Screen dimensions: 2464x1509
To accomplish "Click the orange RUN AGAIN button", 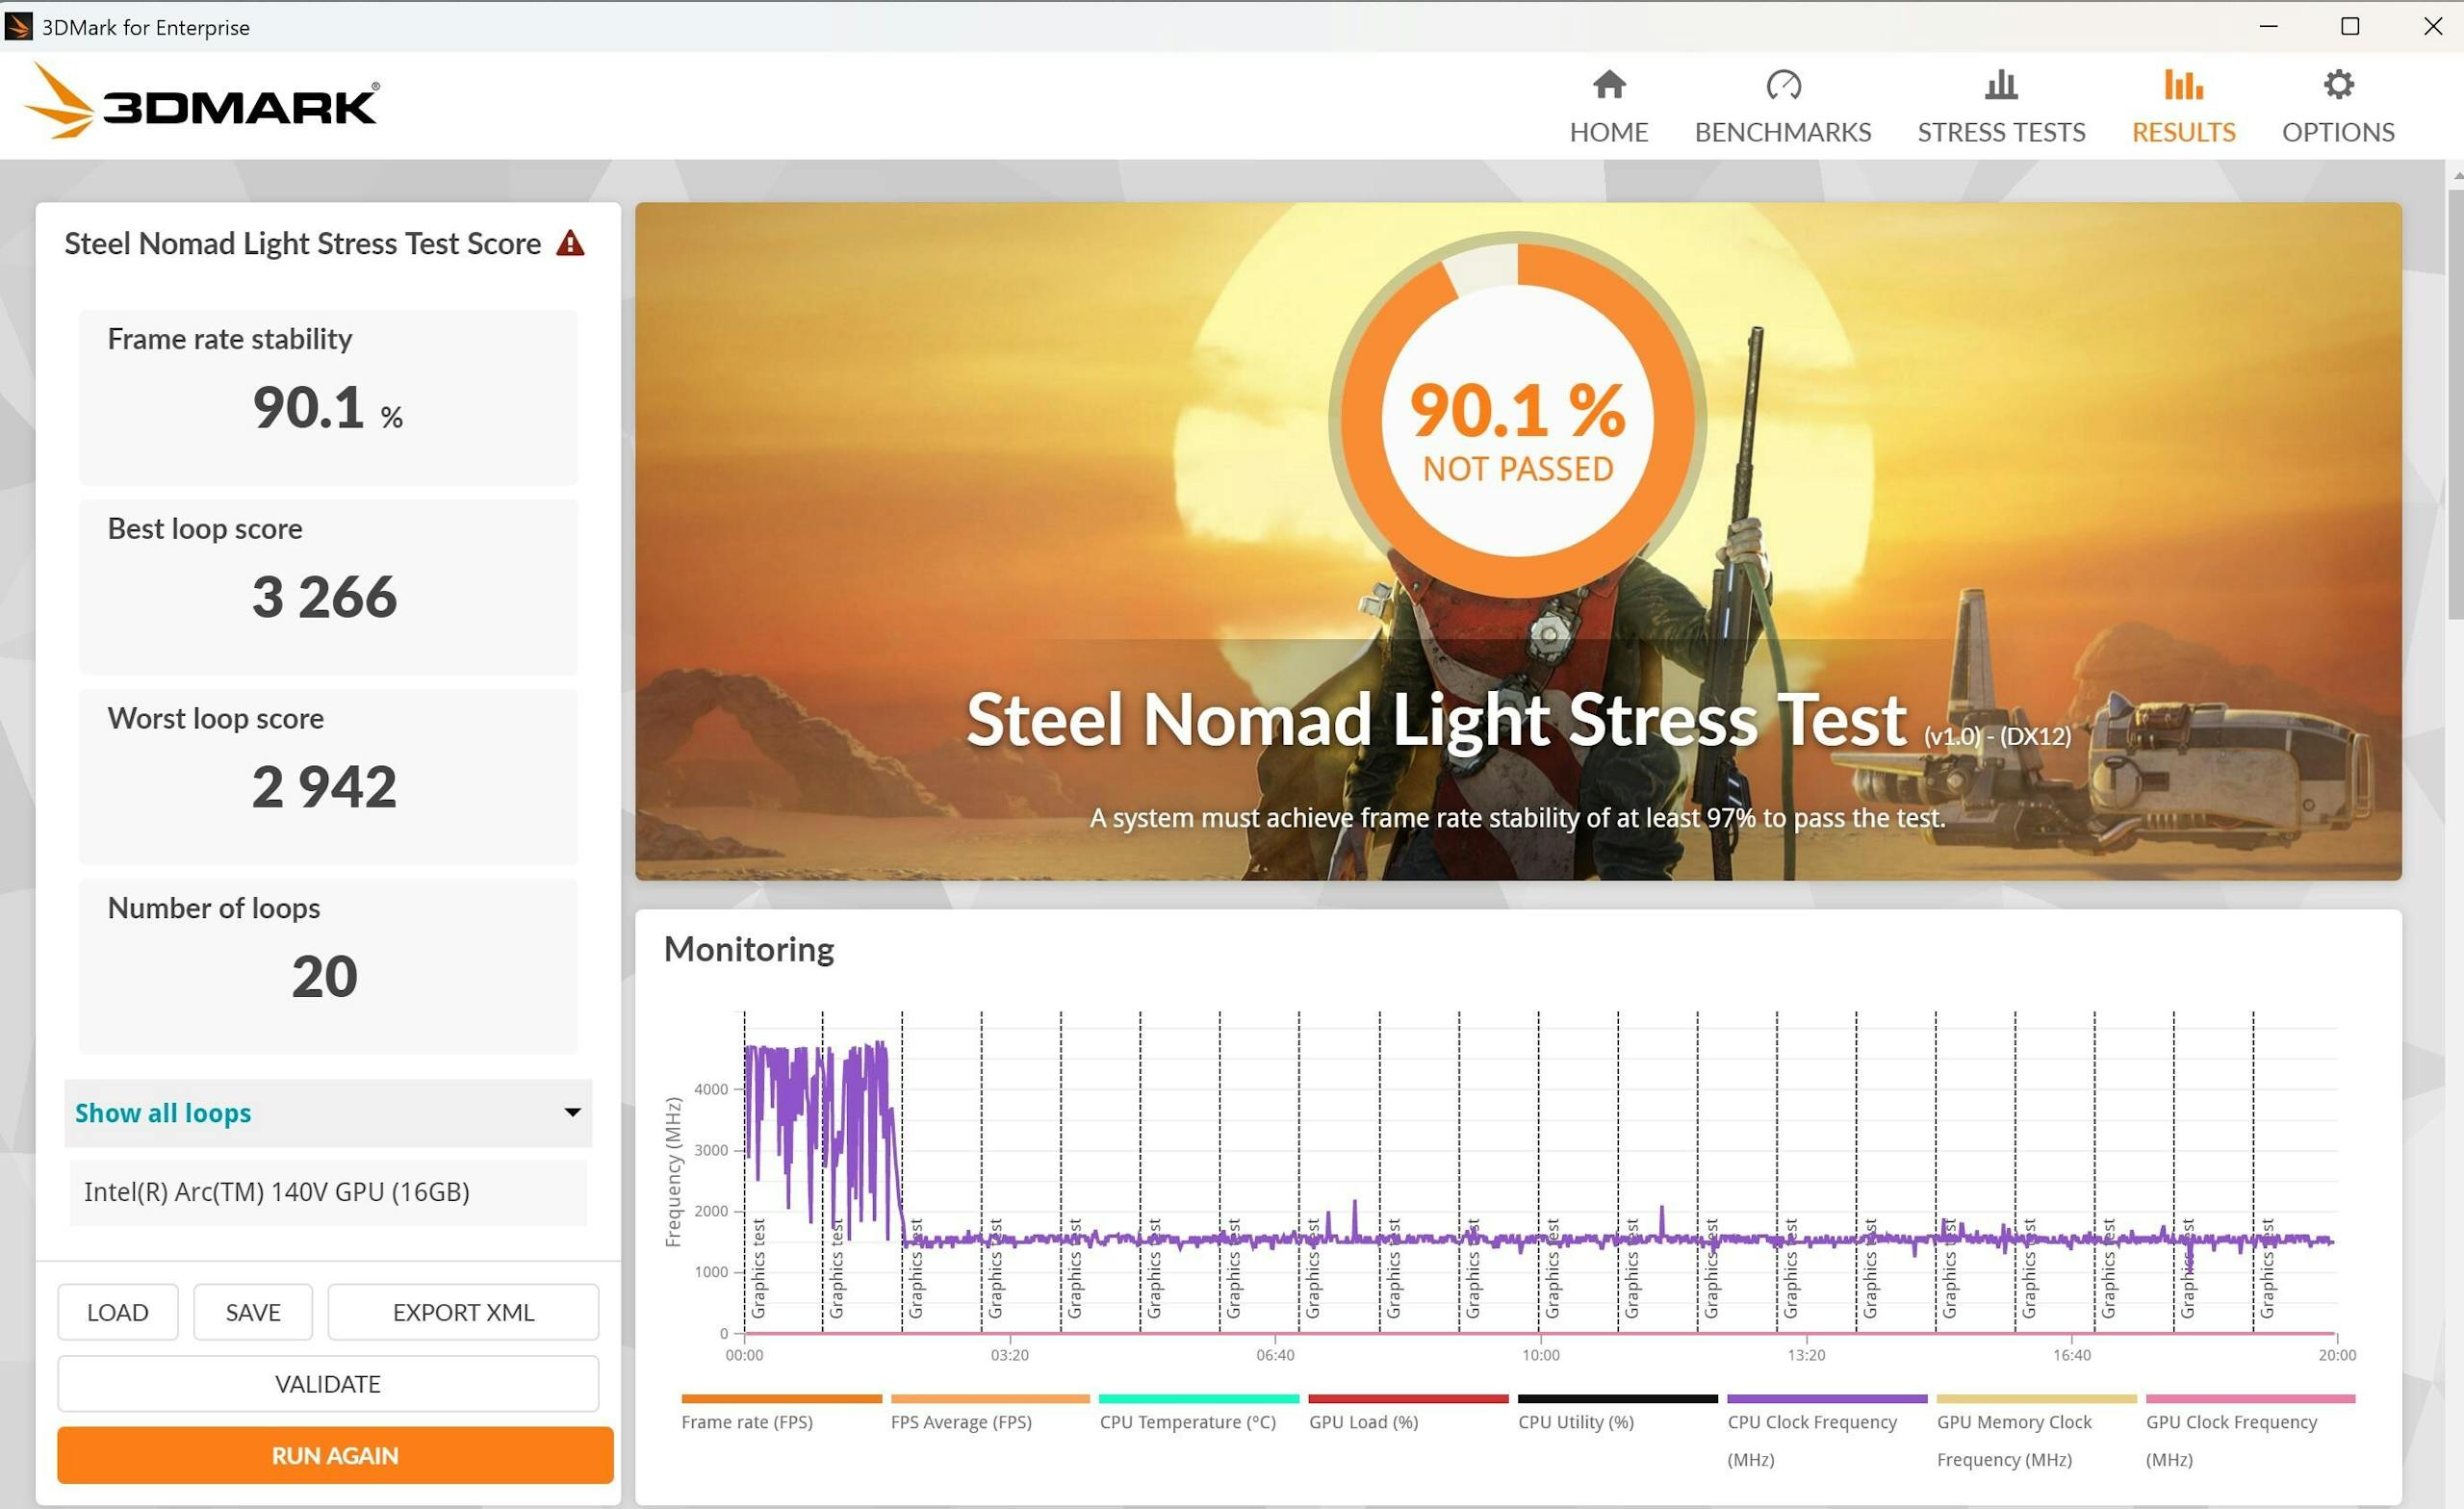I will point(335,1455).
